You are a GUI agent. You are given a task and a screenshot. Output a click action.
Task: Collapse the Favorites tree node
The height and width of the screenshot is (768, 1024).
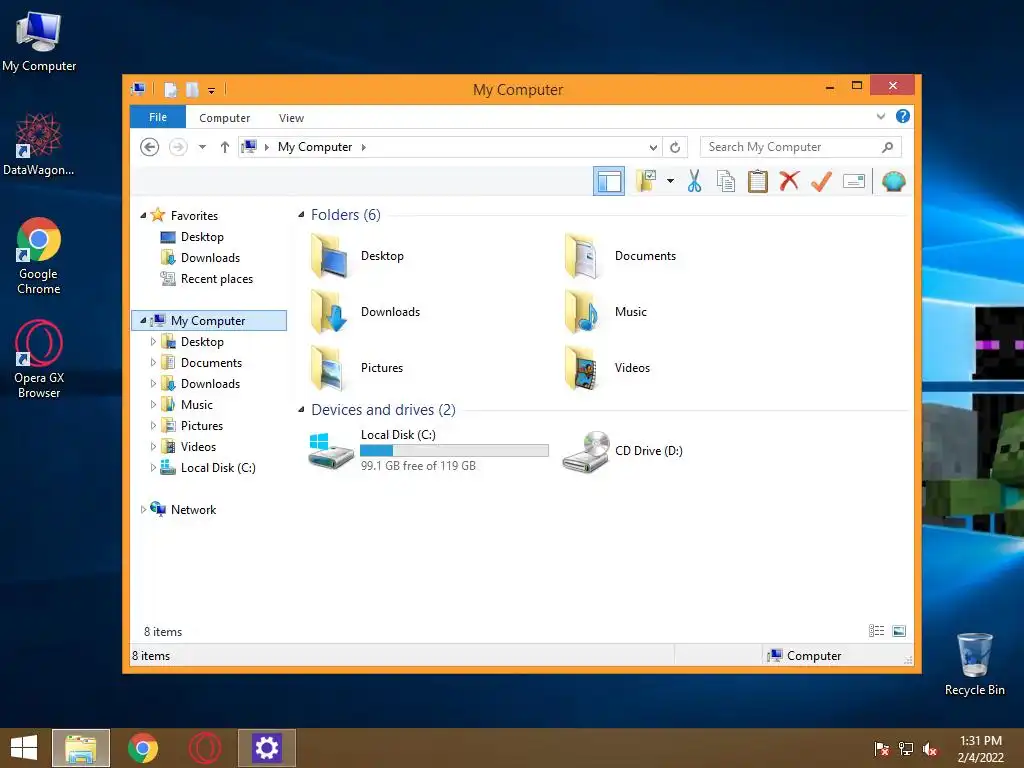click(143, 216)
